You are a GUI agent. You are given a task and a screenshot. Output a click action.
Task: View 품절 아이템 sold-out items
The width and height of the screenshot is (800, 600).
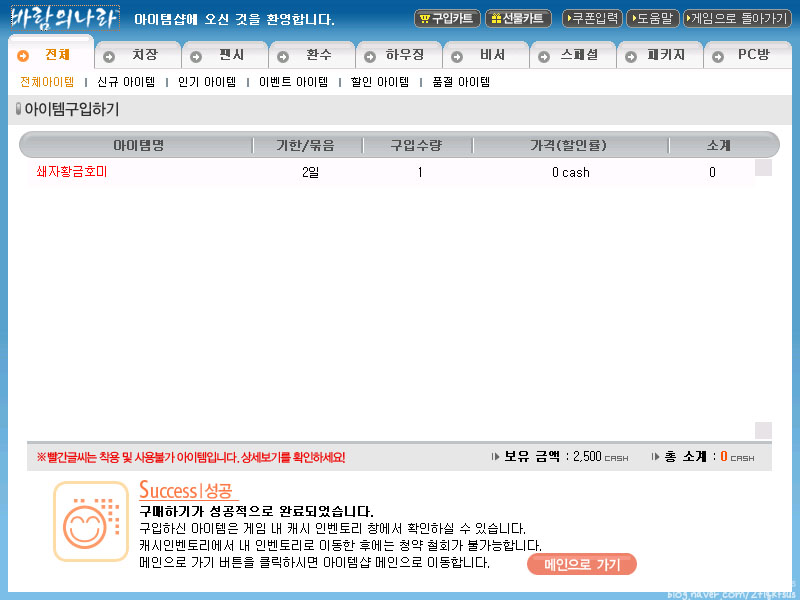click(x=461, y=82)
